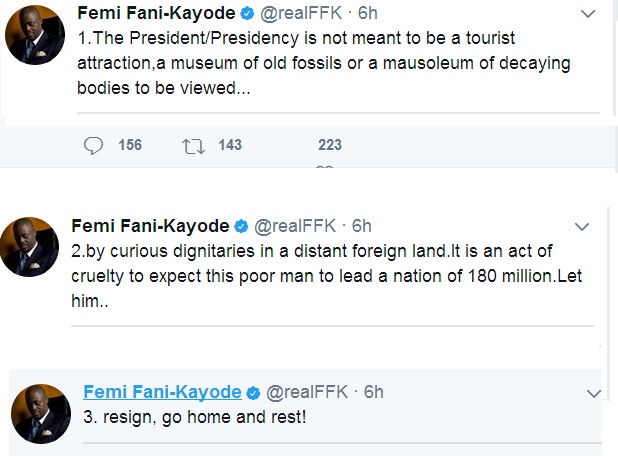The height and width of the screenshot is (456, 618).
Task: Click the retweet icon on first tweet
Action: (x=192, y=145)
